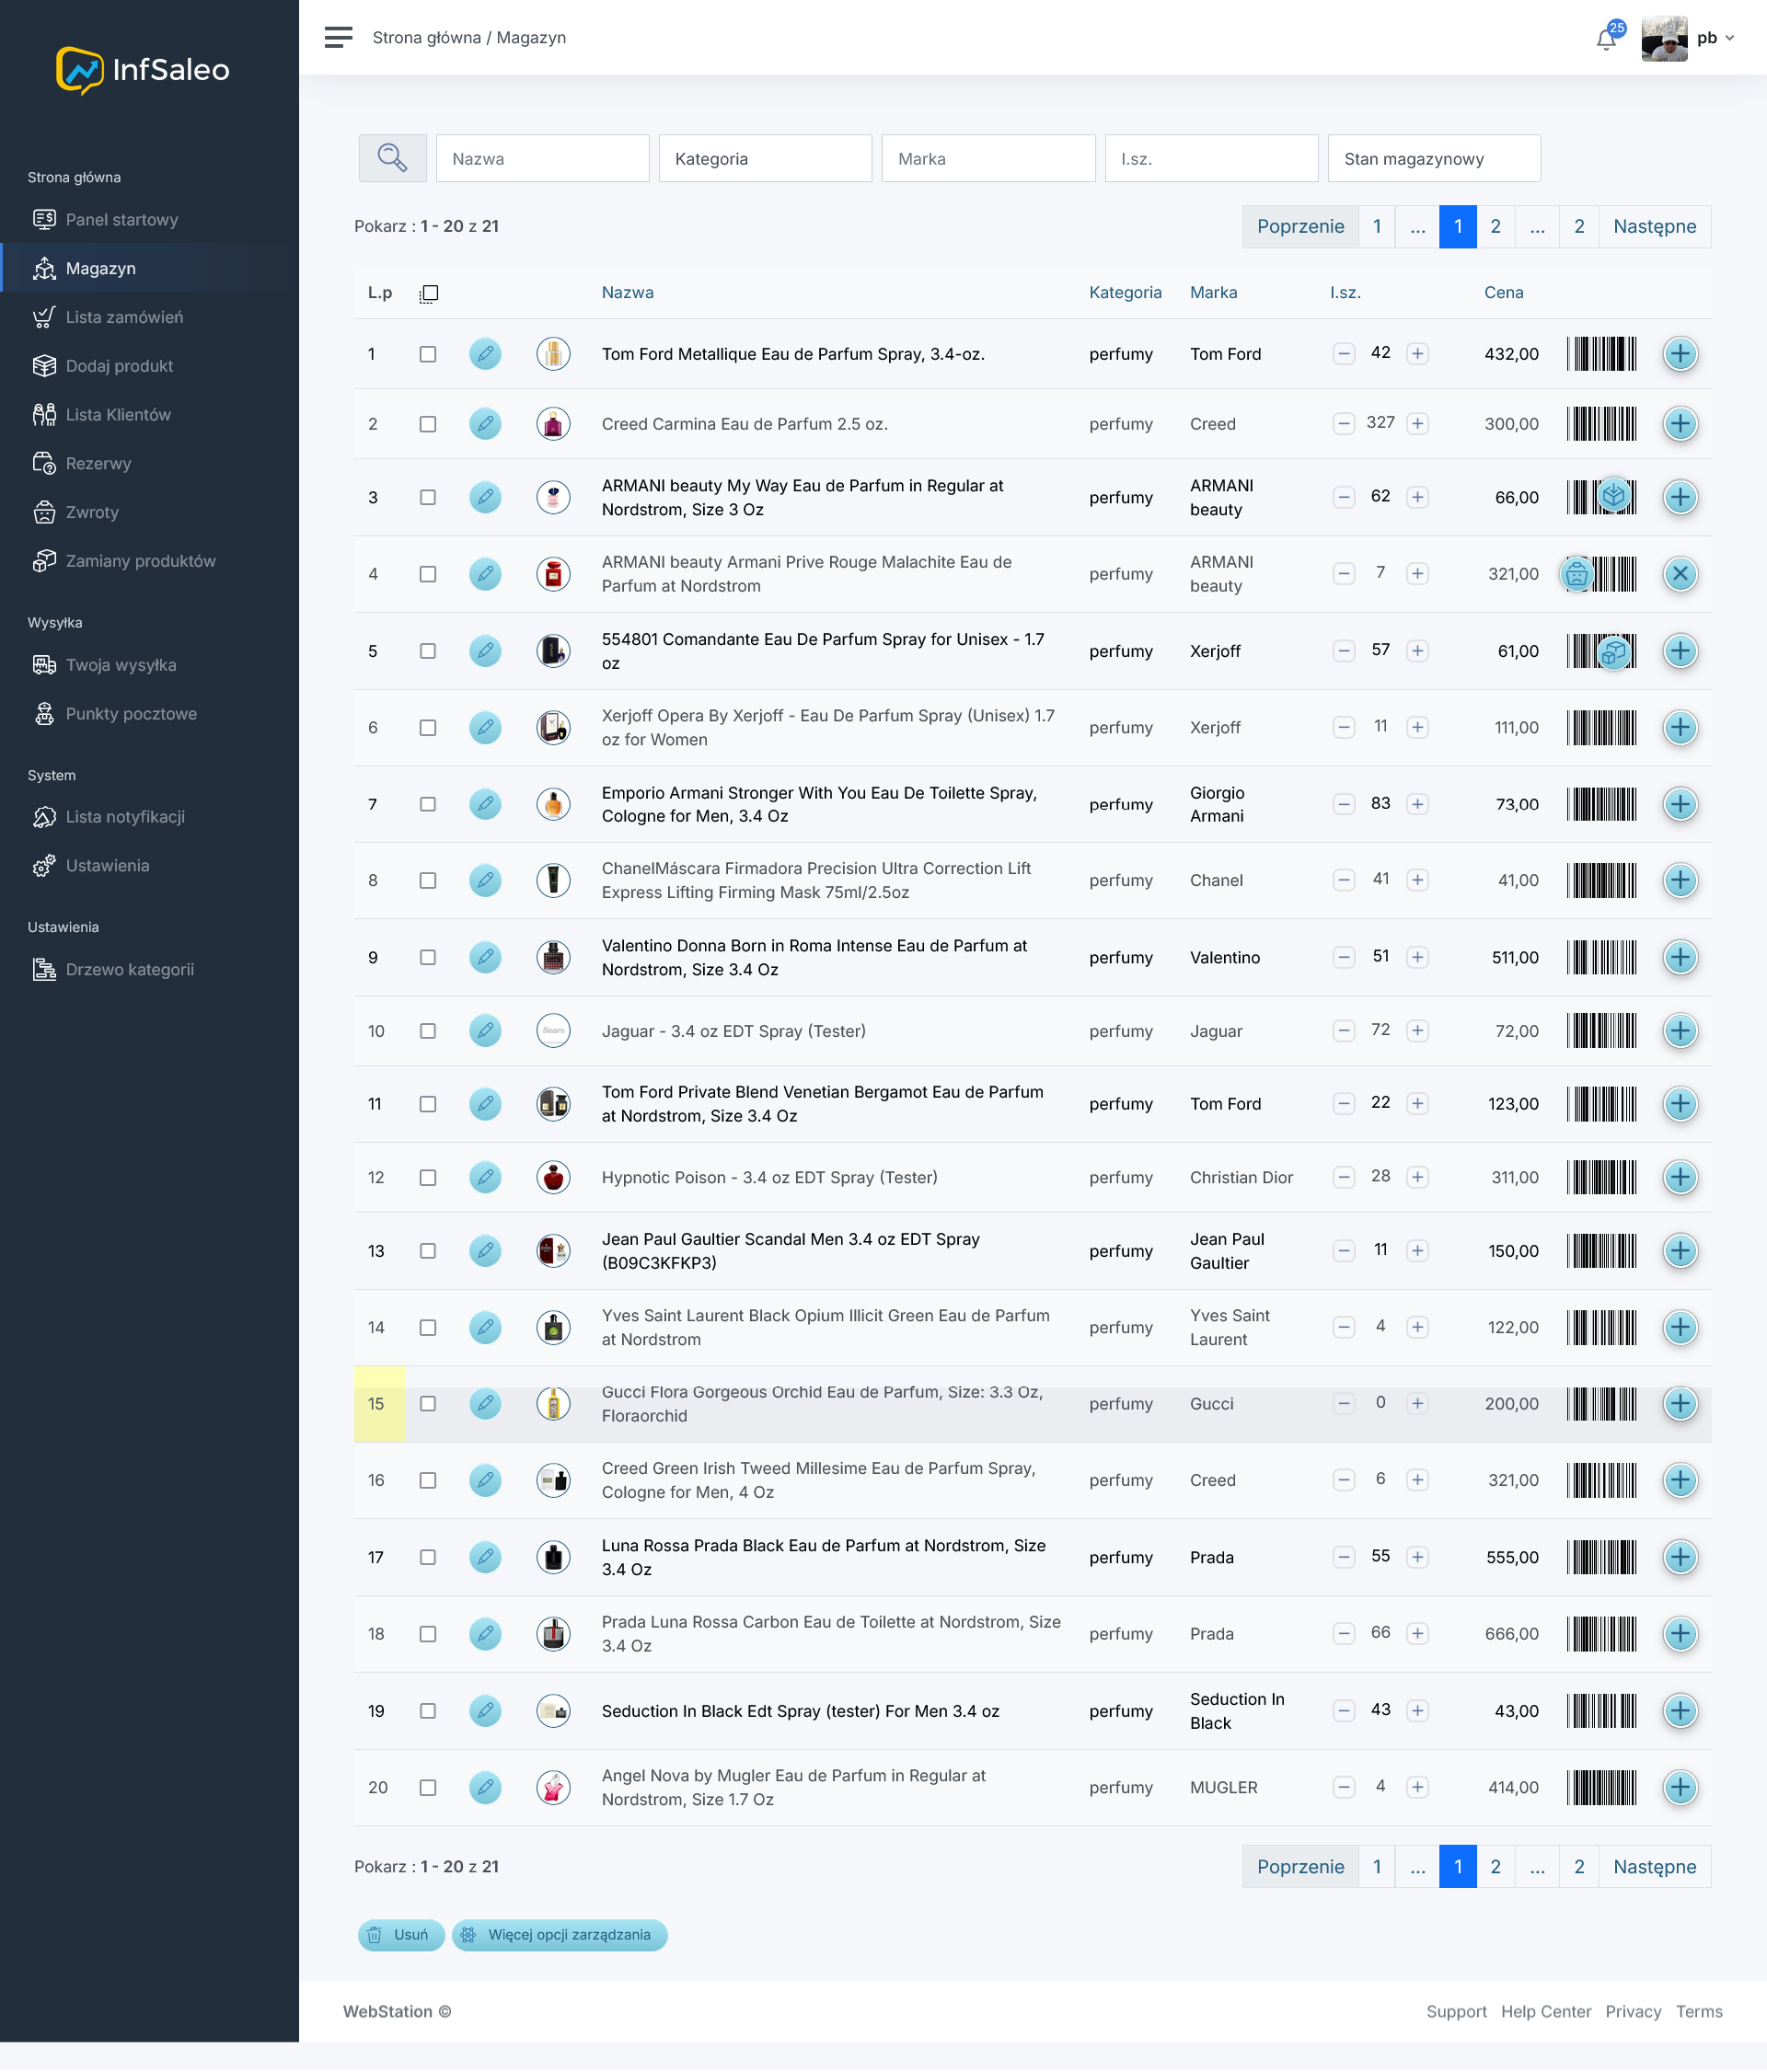This screenshot has width=1767, height=2072.
Task: Open the Kategoria filter dropdown
Action: tap(765, 158)
